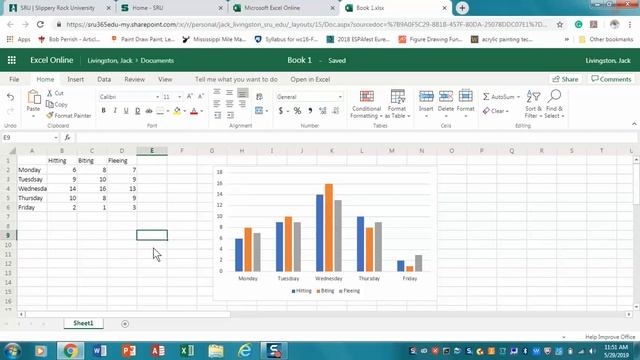This screenshot has width=640, height=360.
Task: Click the Merge cells icon
Action: tap(259, 111)
